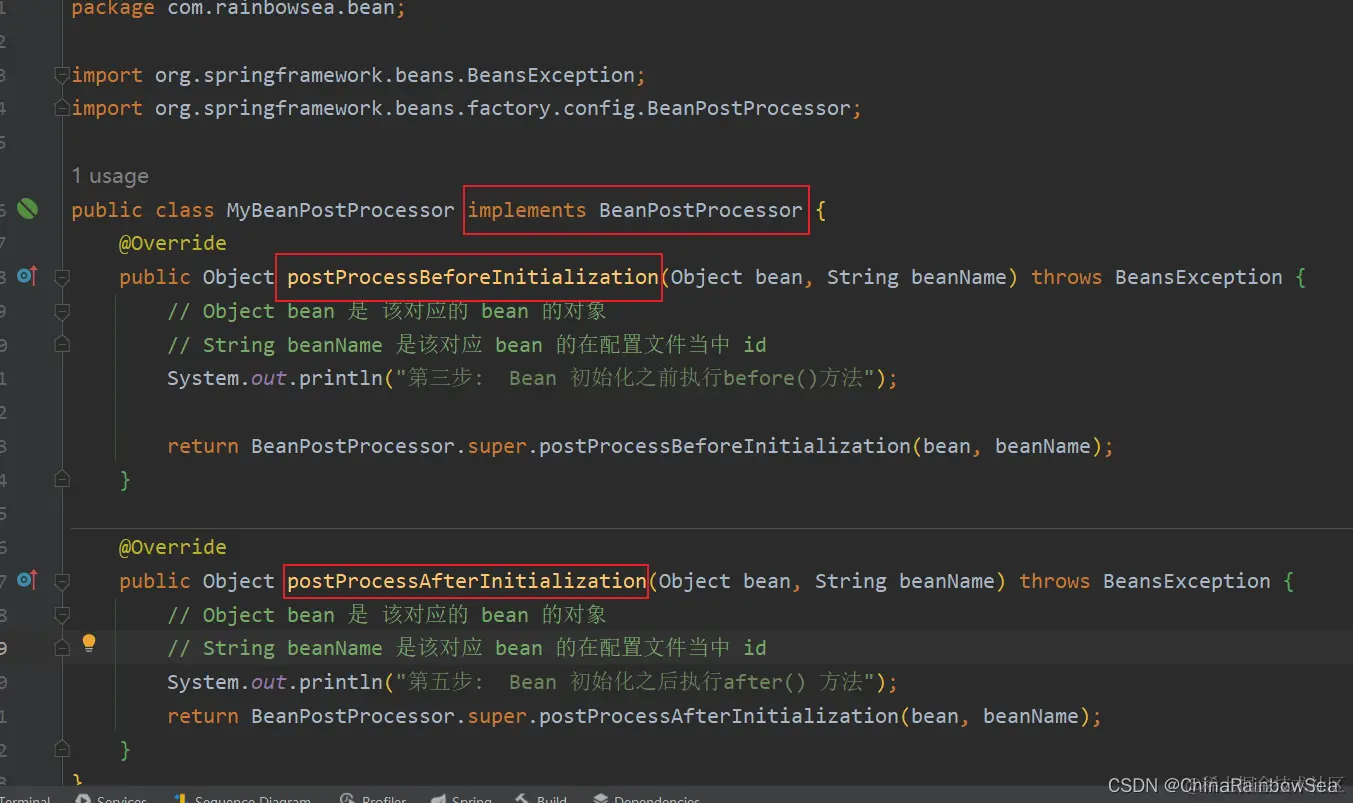
Task: Click 'BeanPostProcessor' after the implements keyword
Action: (x=700, y=210)
